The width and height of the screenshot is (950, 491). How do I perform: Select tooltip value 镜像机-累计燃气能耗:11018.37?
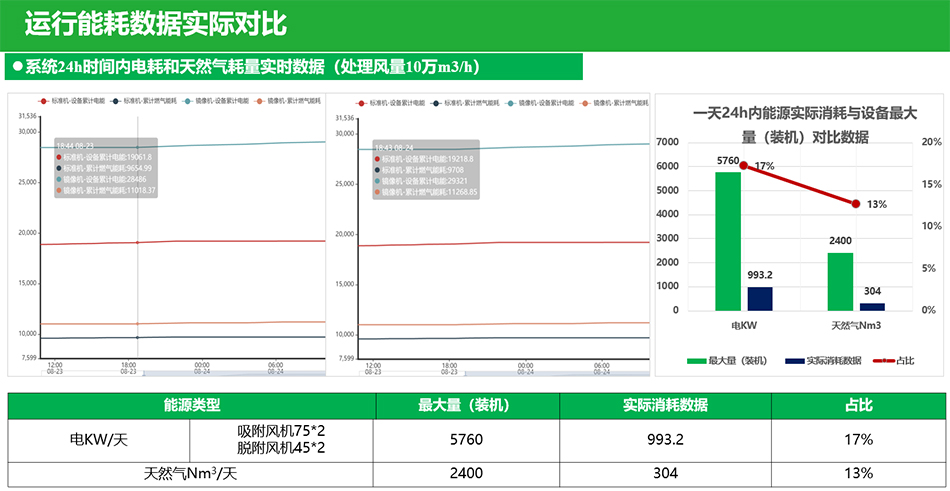click(x=105, y=190)
